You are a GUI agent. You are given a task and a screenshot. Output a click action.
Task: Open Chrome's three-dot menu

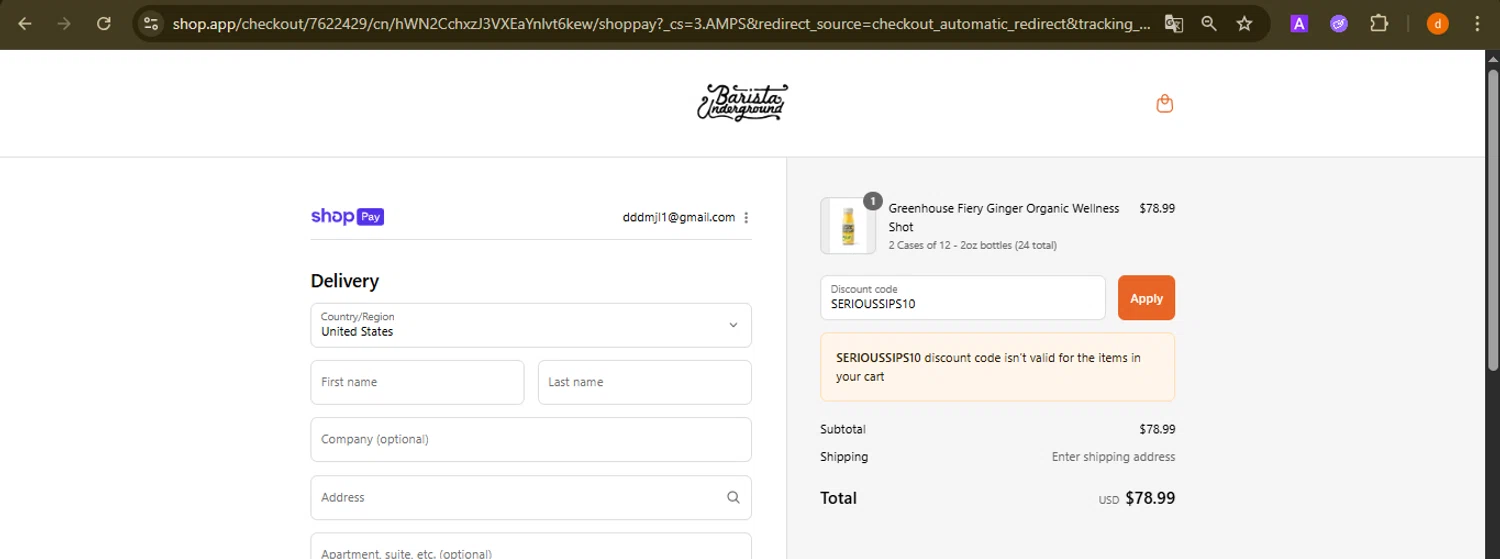[x=1477, y=23]
